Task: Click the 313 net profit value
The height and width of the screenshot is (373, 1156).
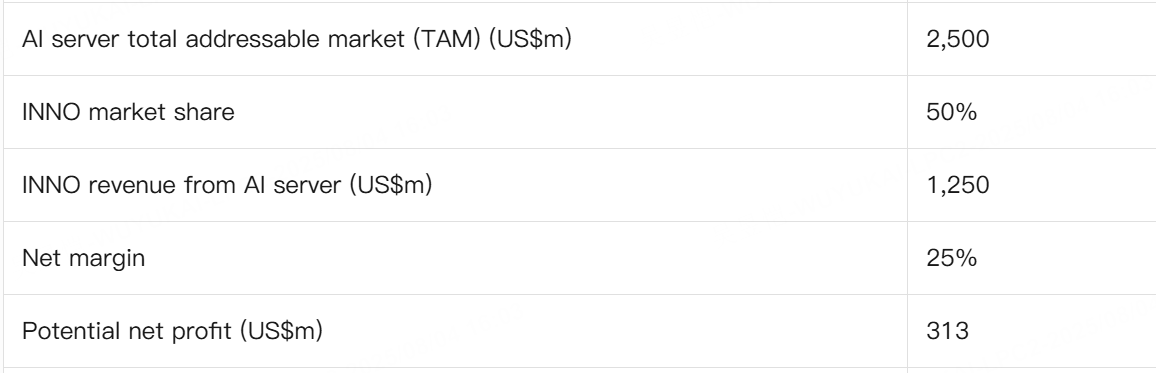Action: pyautogui.click(x=947, y=331)
